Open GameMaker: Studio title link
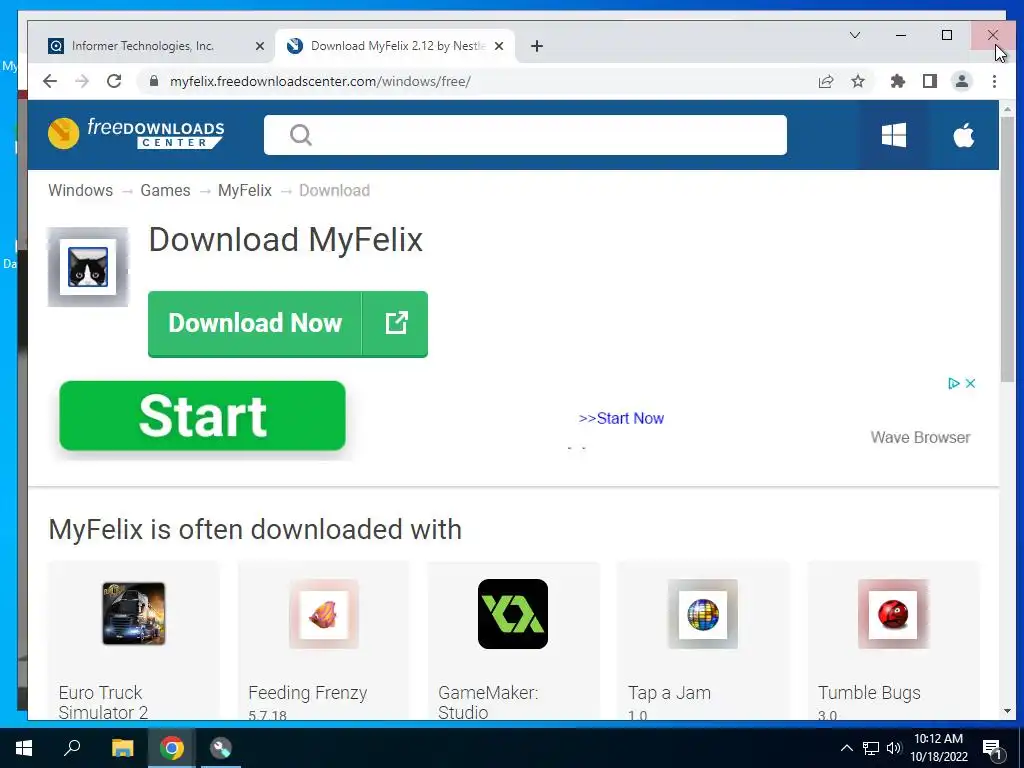 click(x=488, y=702)
